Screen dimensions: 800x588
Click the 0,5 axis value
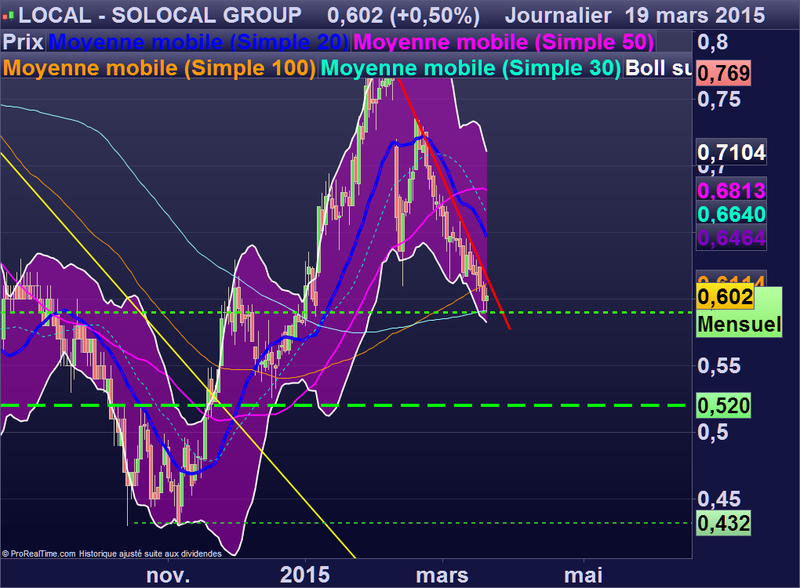click(713, 432)
